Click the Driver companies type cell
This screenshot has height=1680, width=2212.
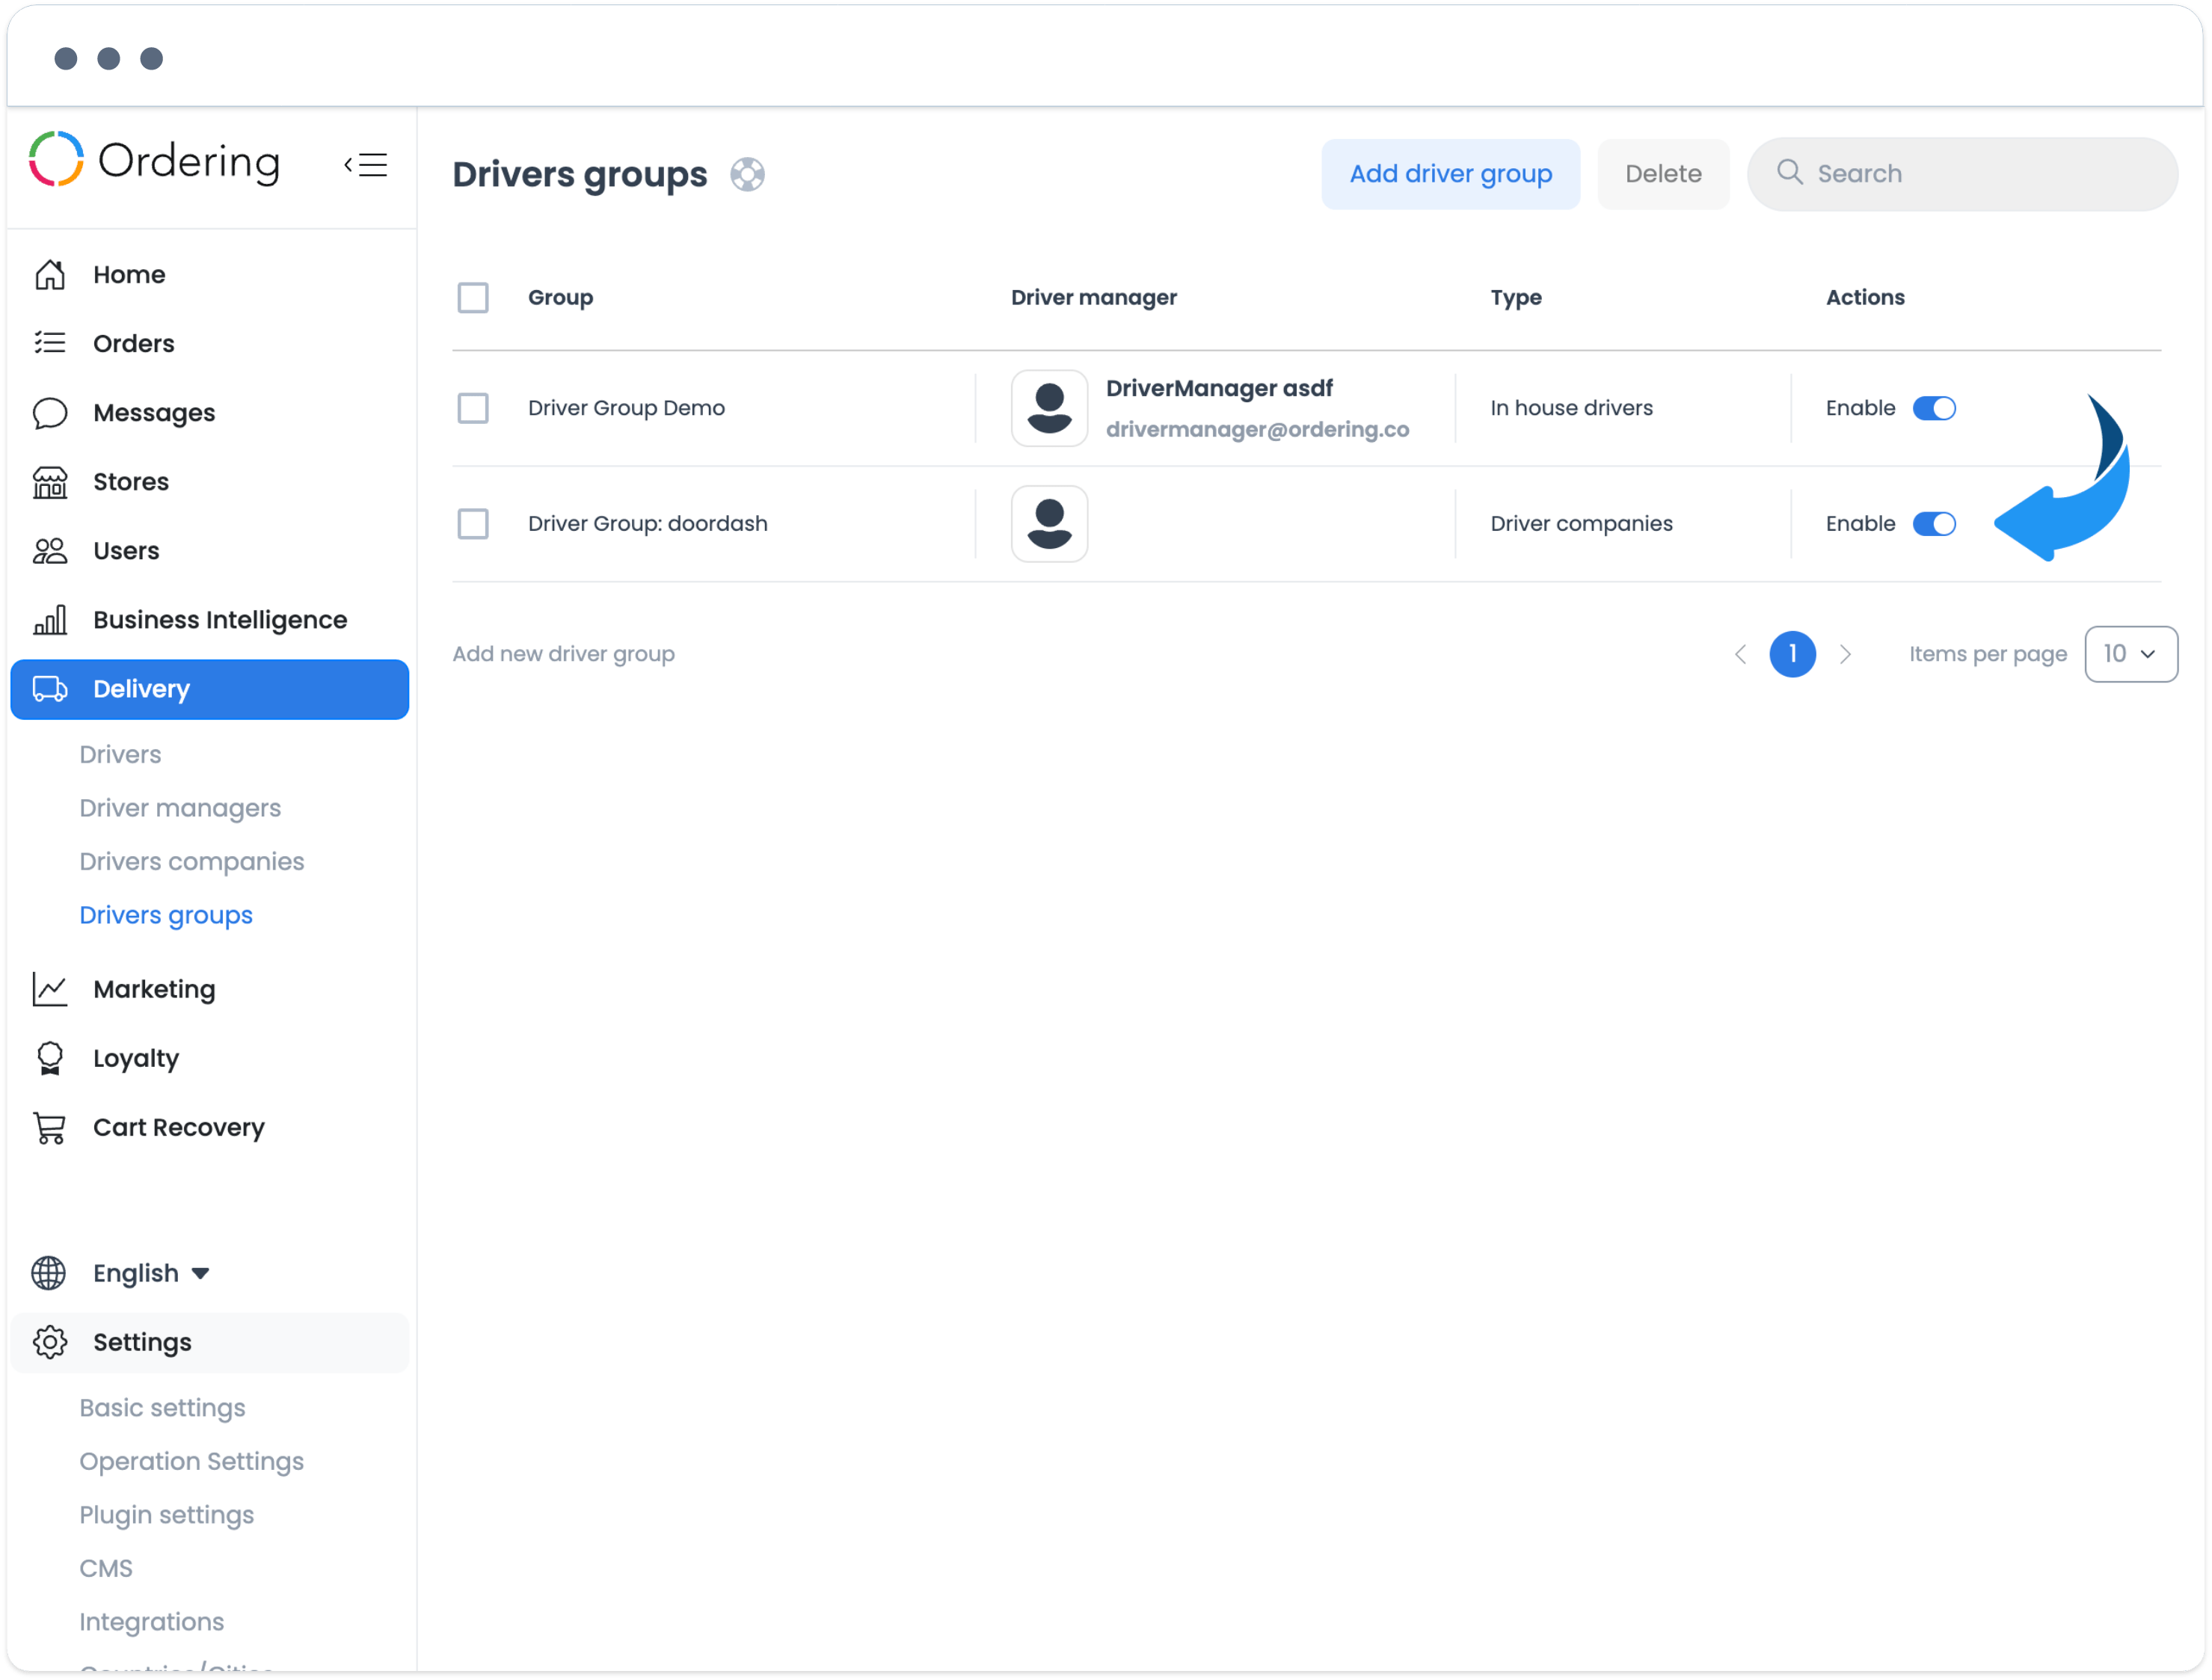pos(1581,524)
